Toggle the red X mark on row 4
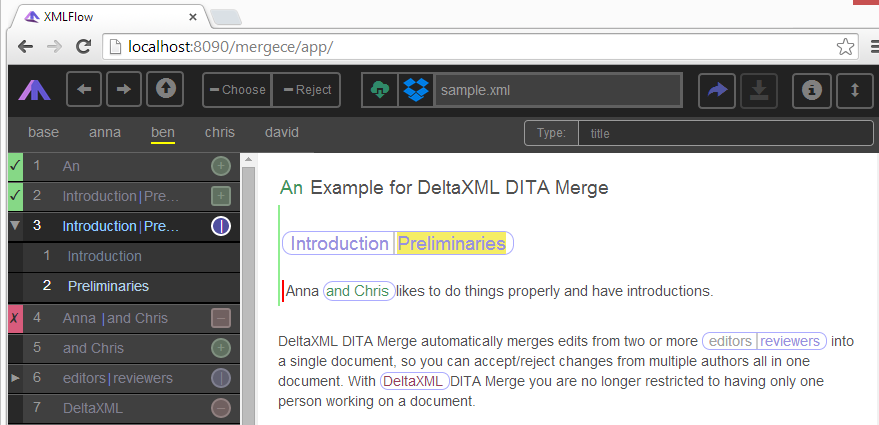The image size is (879, 425). (x=15, y=318)
